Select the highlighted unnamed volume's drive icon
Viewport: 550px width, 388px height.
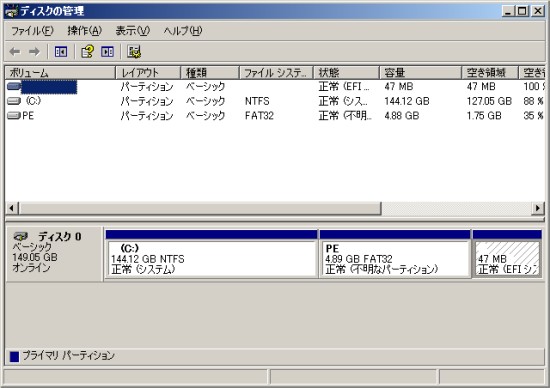(x=14, y=86)
